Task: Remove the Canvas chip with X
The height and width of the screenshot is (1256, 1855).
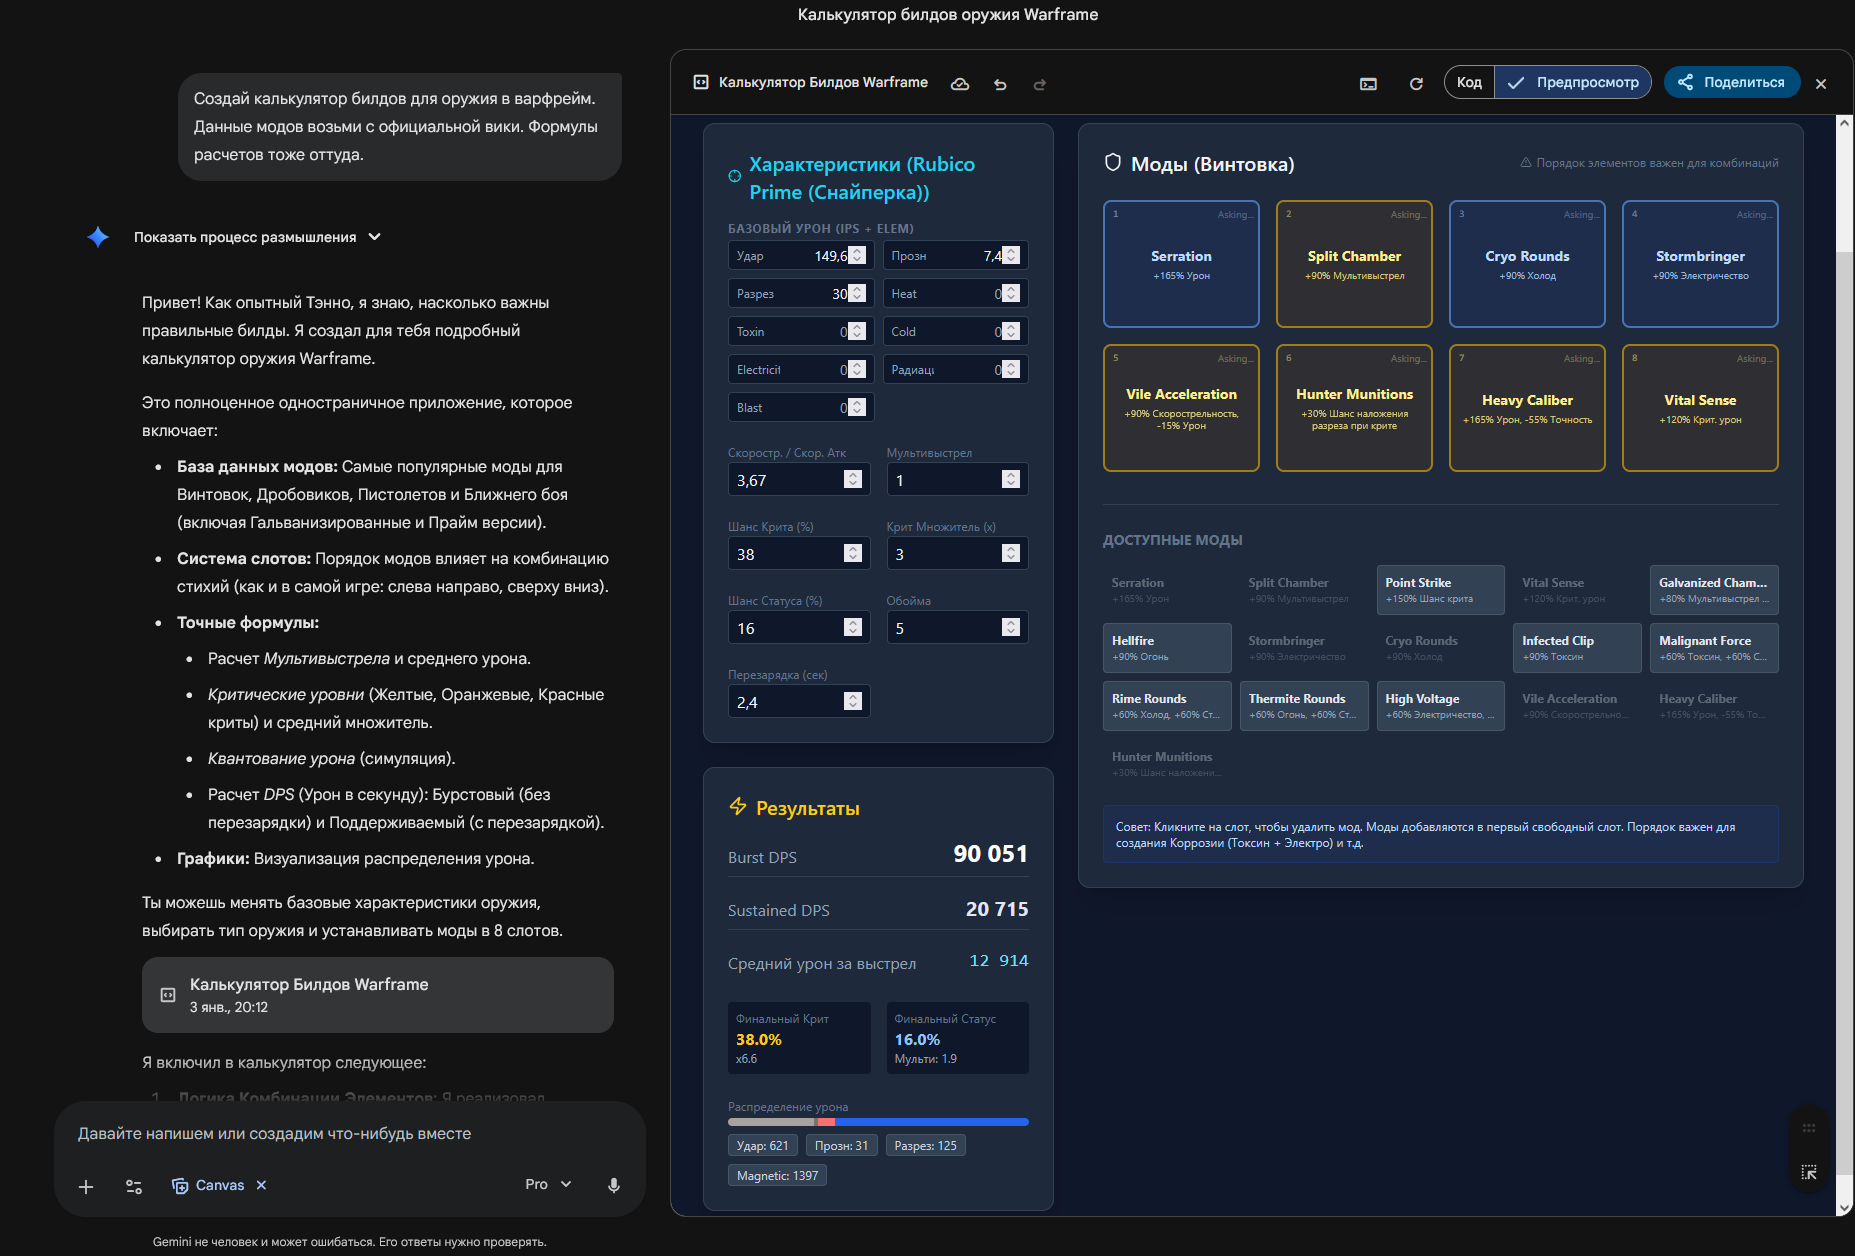Action: coord(261,1185)
